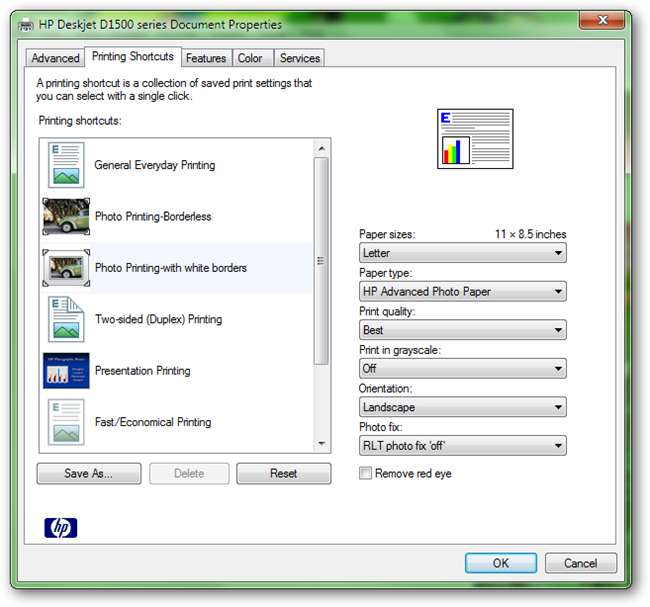
Task: Select 'General Everyday Printing' text label
Action: [155, 165]
